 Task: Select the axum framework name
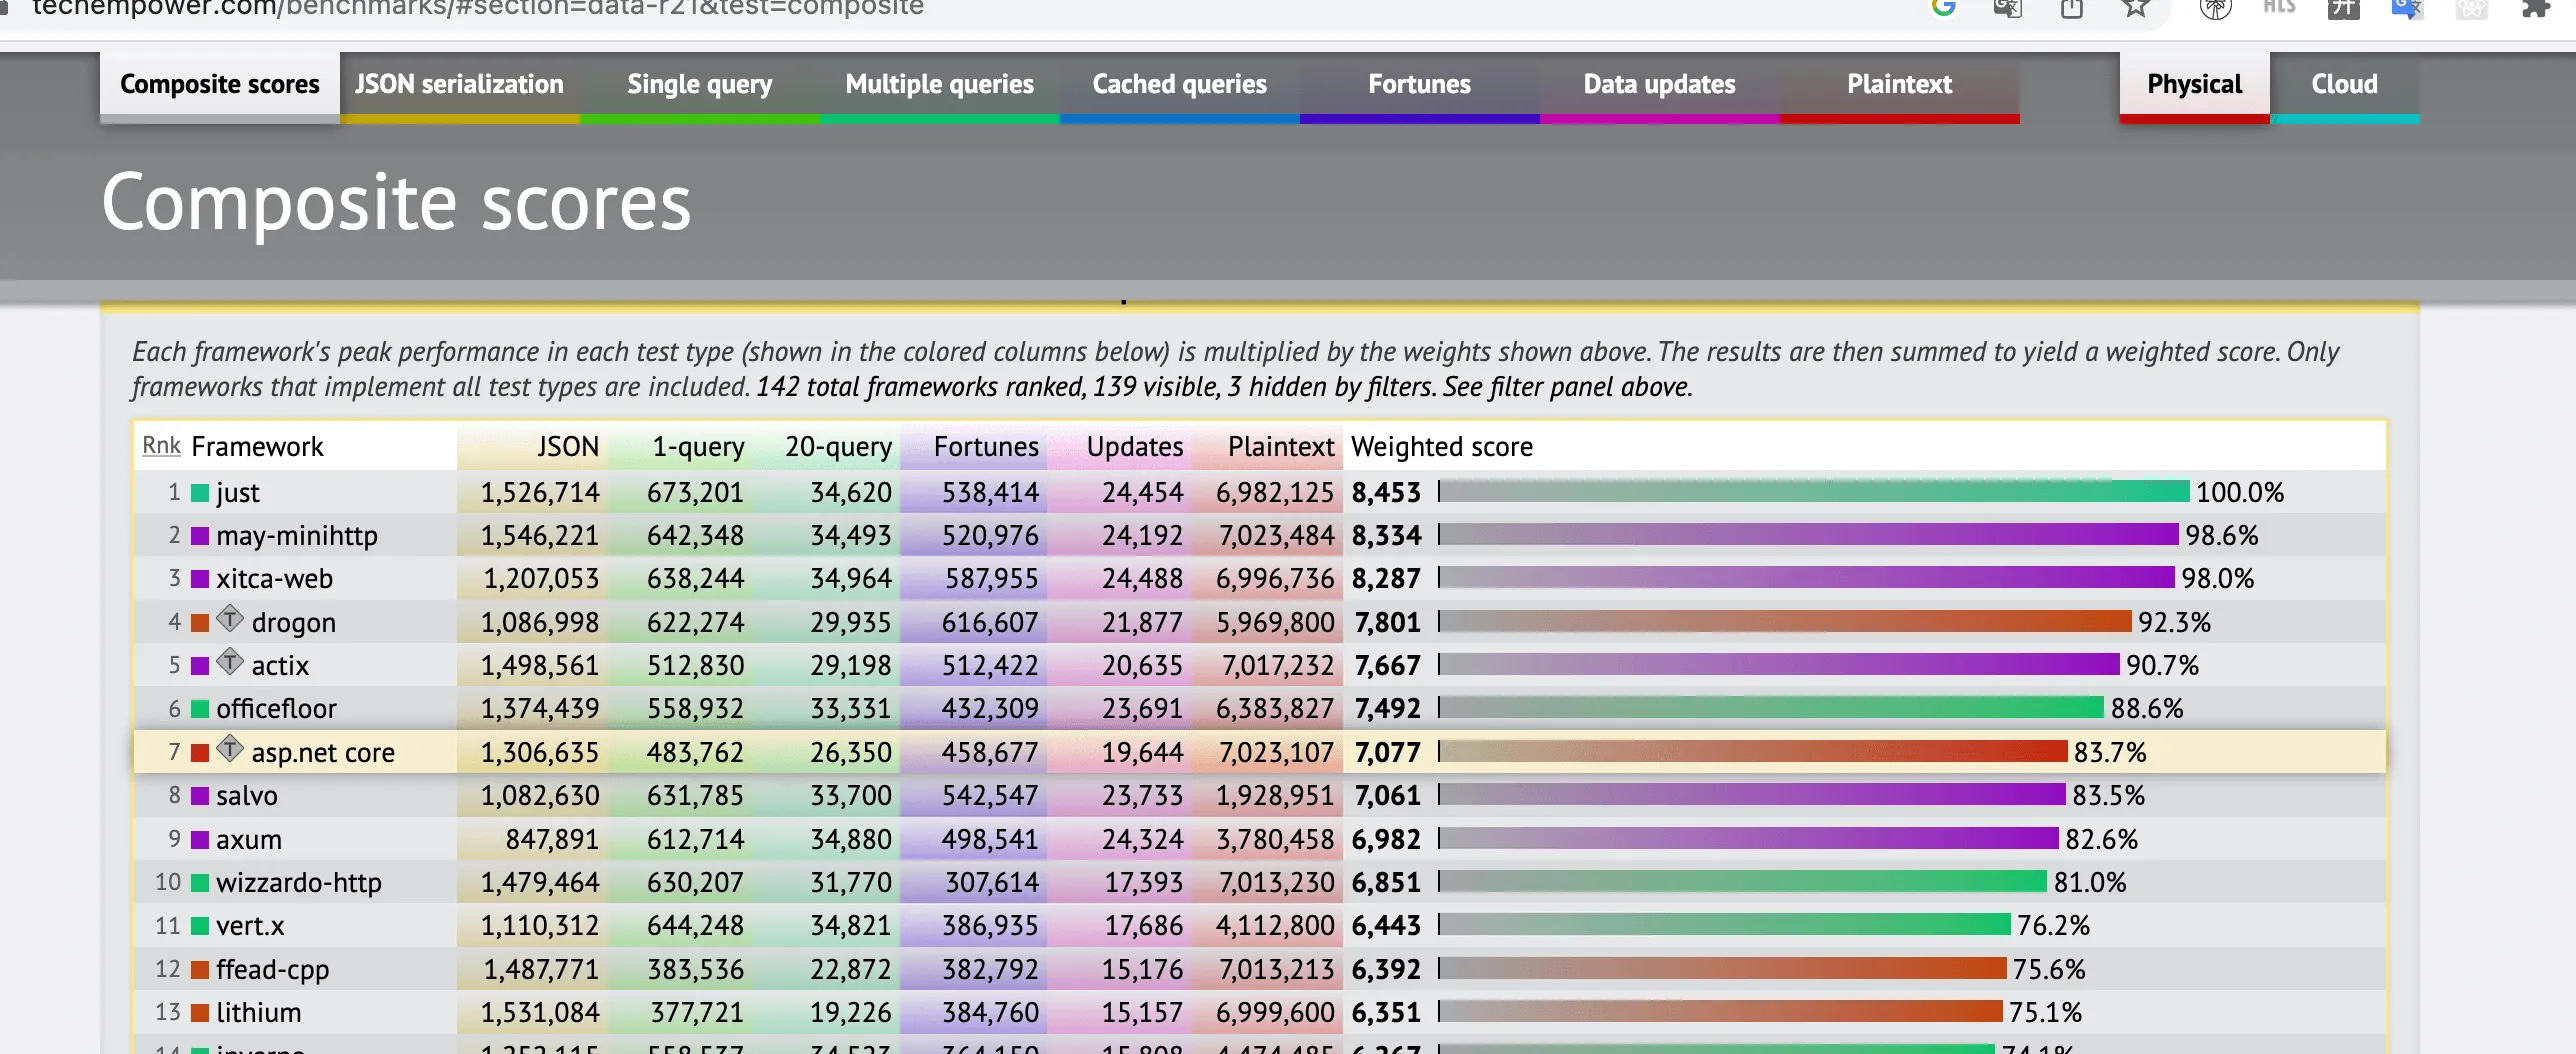coord(249,840)
